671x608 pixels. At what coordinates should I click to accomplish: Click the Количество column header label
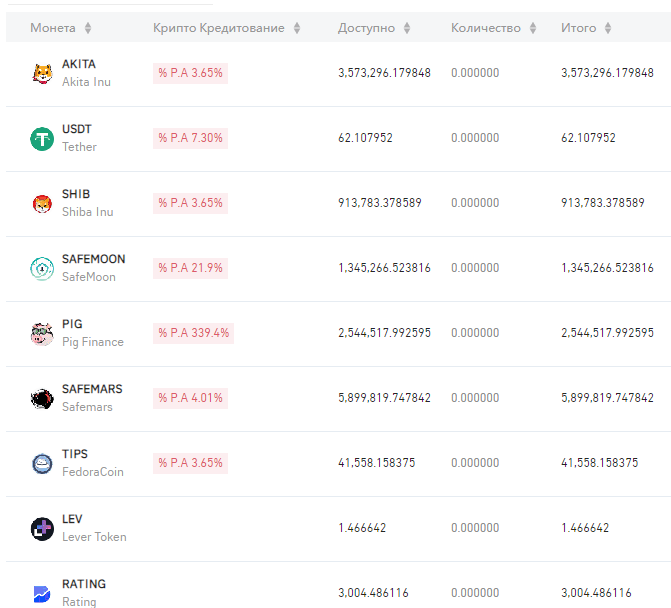click(486, 28)
